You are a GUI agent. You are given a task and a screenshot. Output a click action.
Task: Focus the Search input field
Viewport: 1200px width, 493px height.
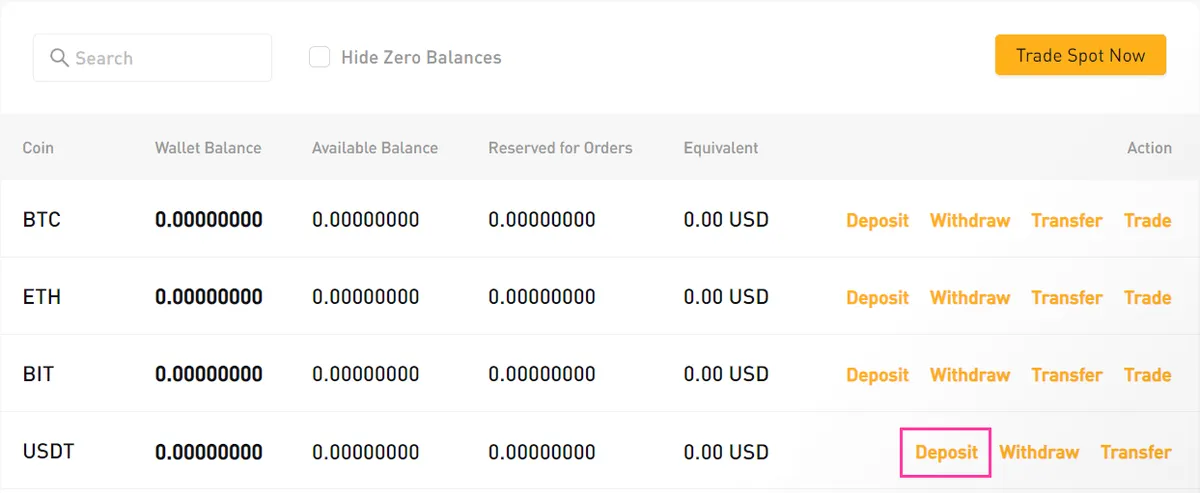click(x=152, y=58)
